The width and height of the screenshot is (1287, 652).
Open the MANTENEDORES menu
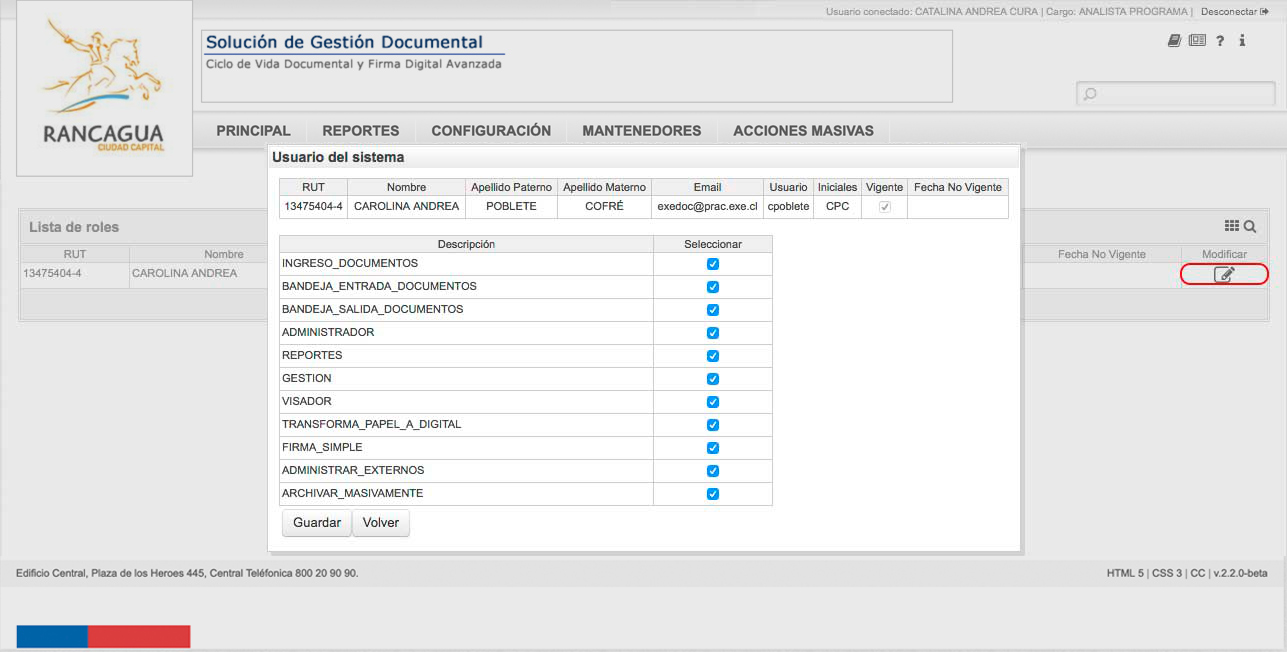click(642, 131)
